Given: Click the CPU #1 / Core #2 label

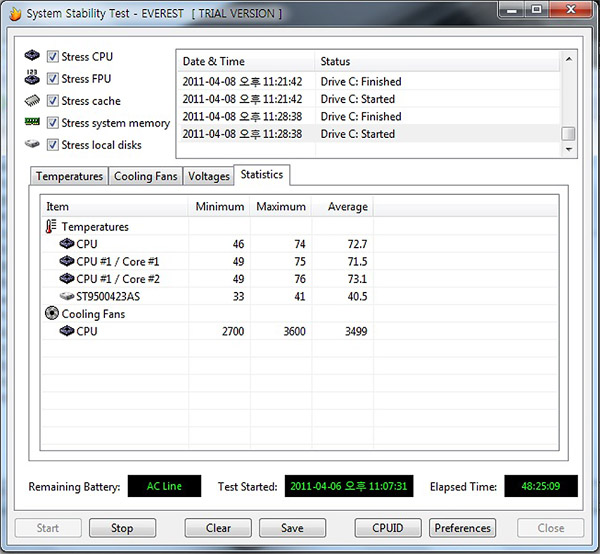Looking at the screenshot, I should click(117, 279).
